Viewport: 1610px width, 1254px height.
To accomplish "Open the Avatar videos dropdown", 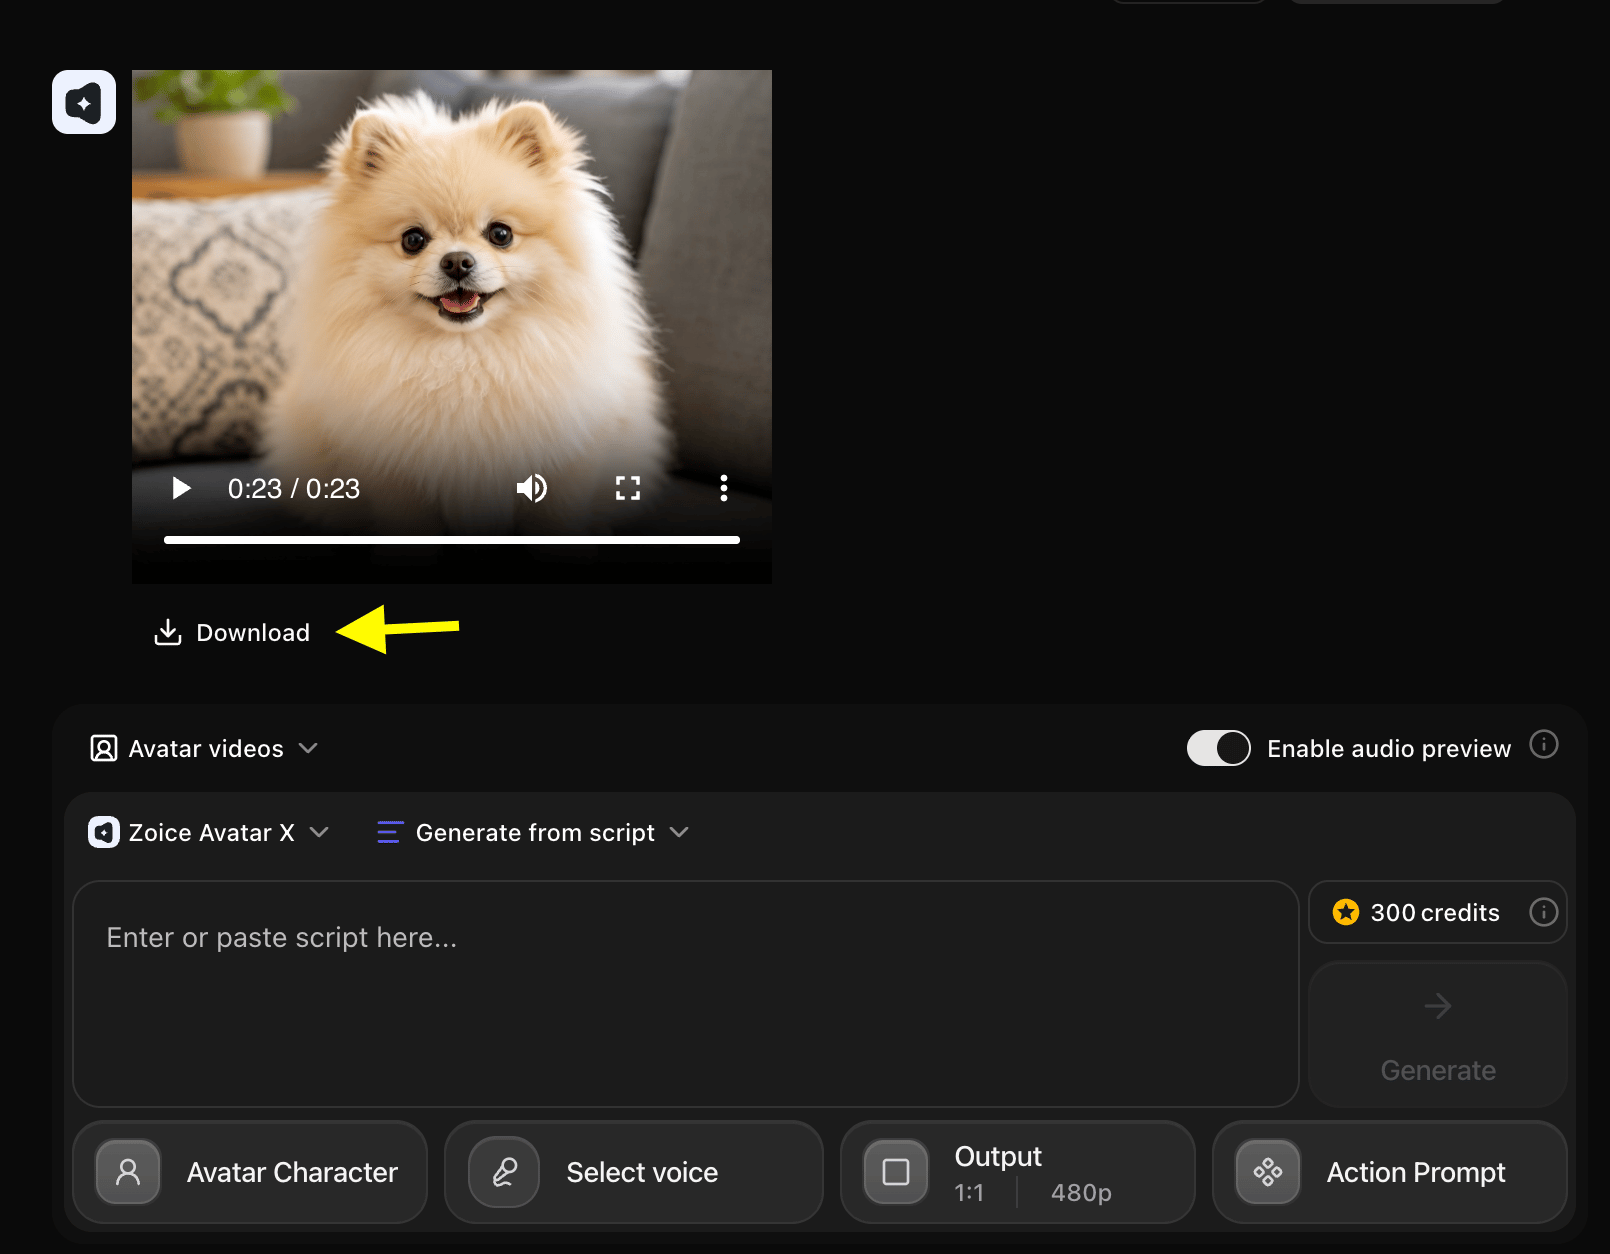I will [204, 749].
